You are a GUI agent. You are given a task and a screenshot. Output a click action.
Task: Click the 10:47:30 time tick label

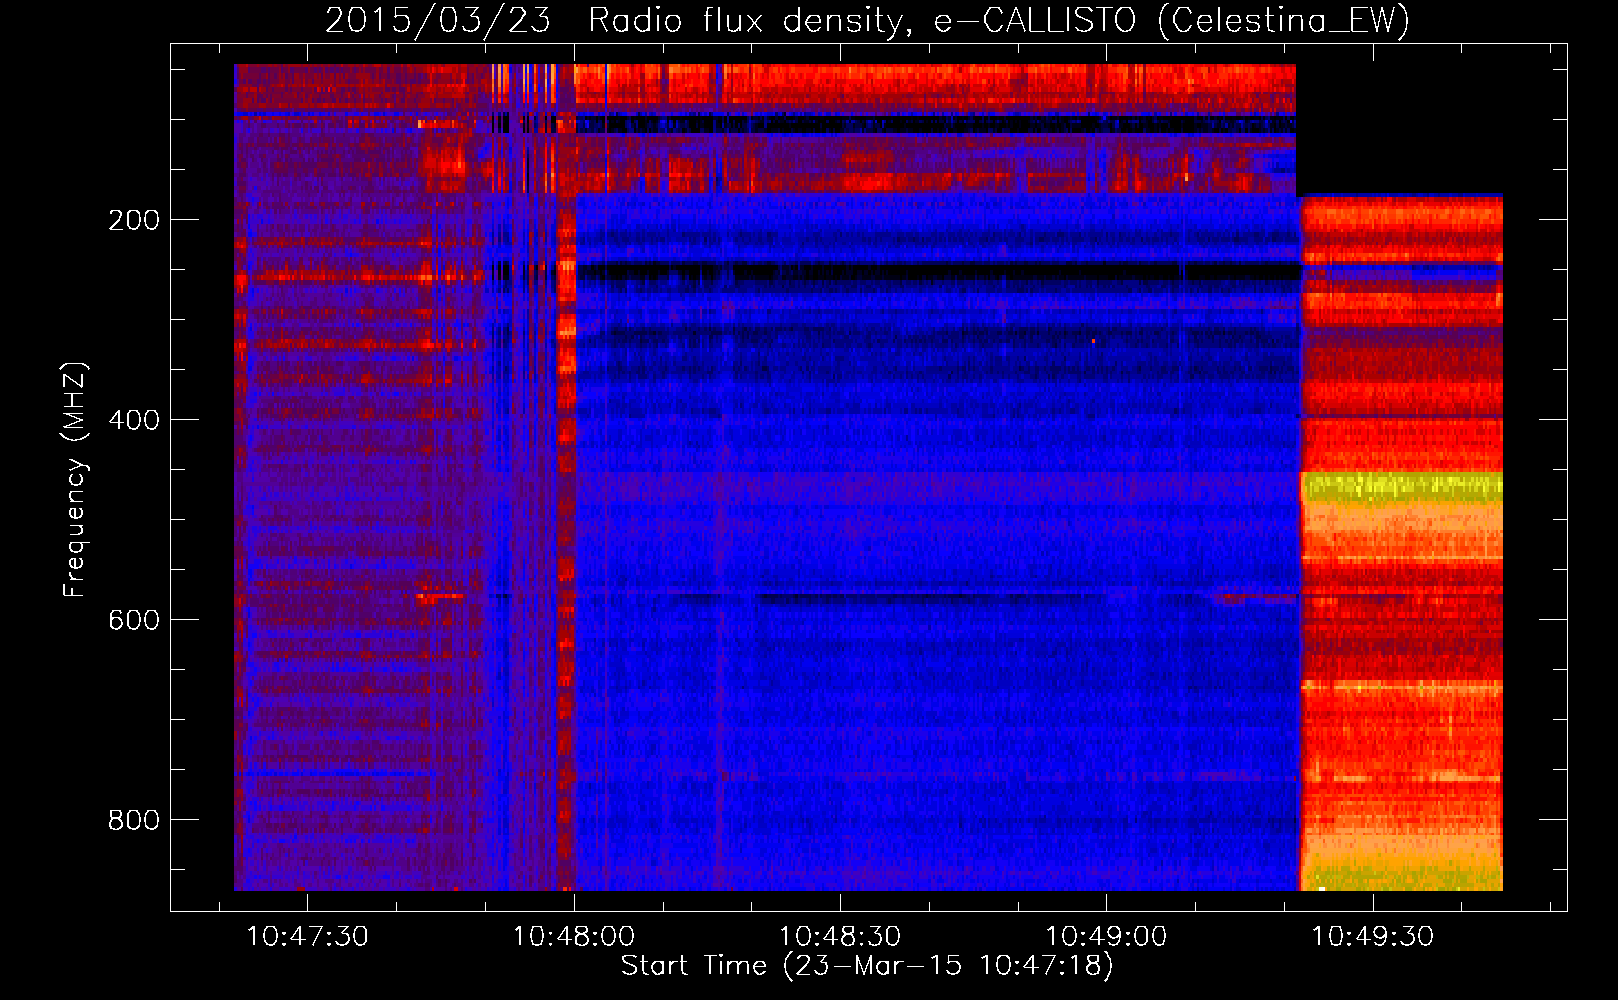pyautogui.click(x=307, y=936)
